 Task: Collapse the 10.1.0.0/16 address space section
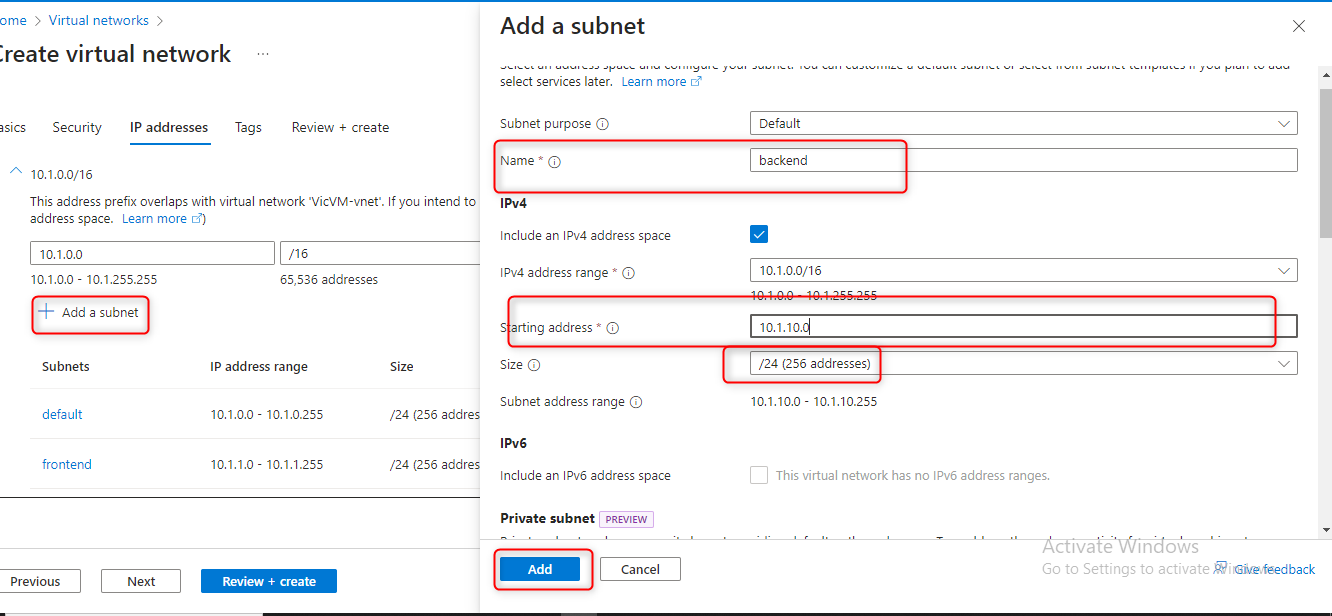[x=15, y=172]
